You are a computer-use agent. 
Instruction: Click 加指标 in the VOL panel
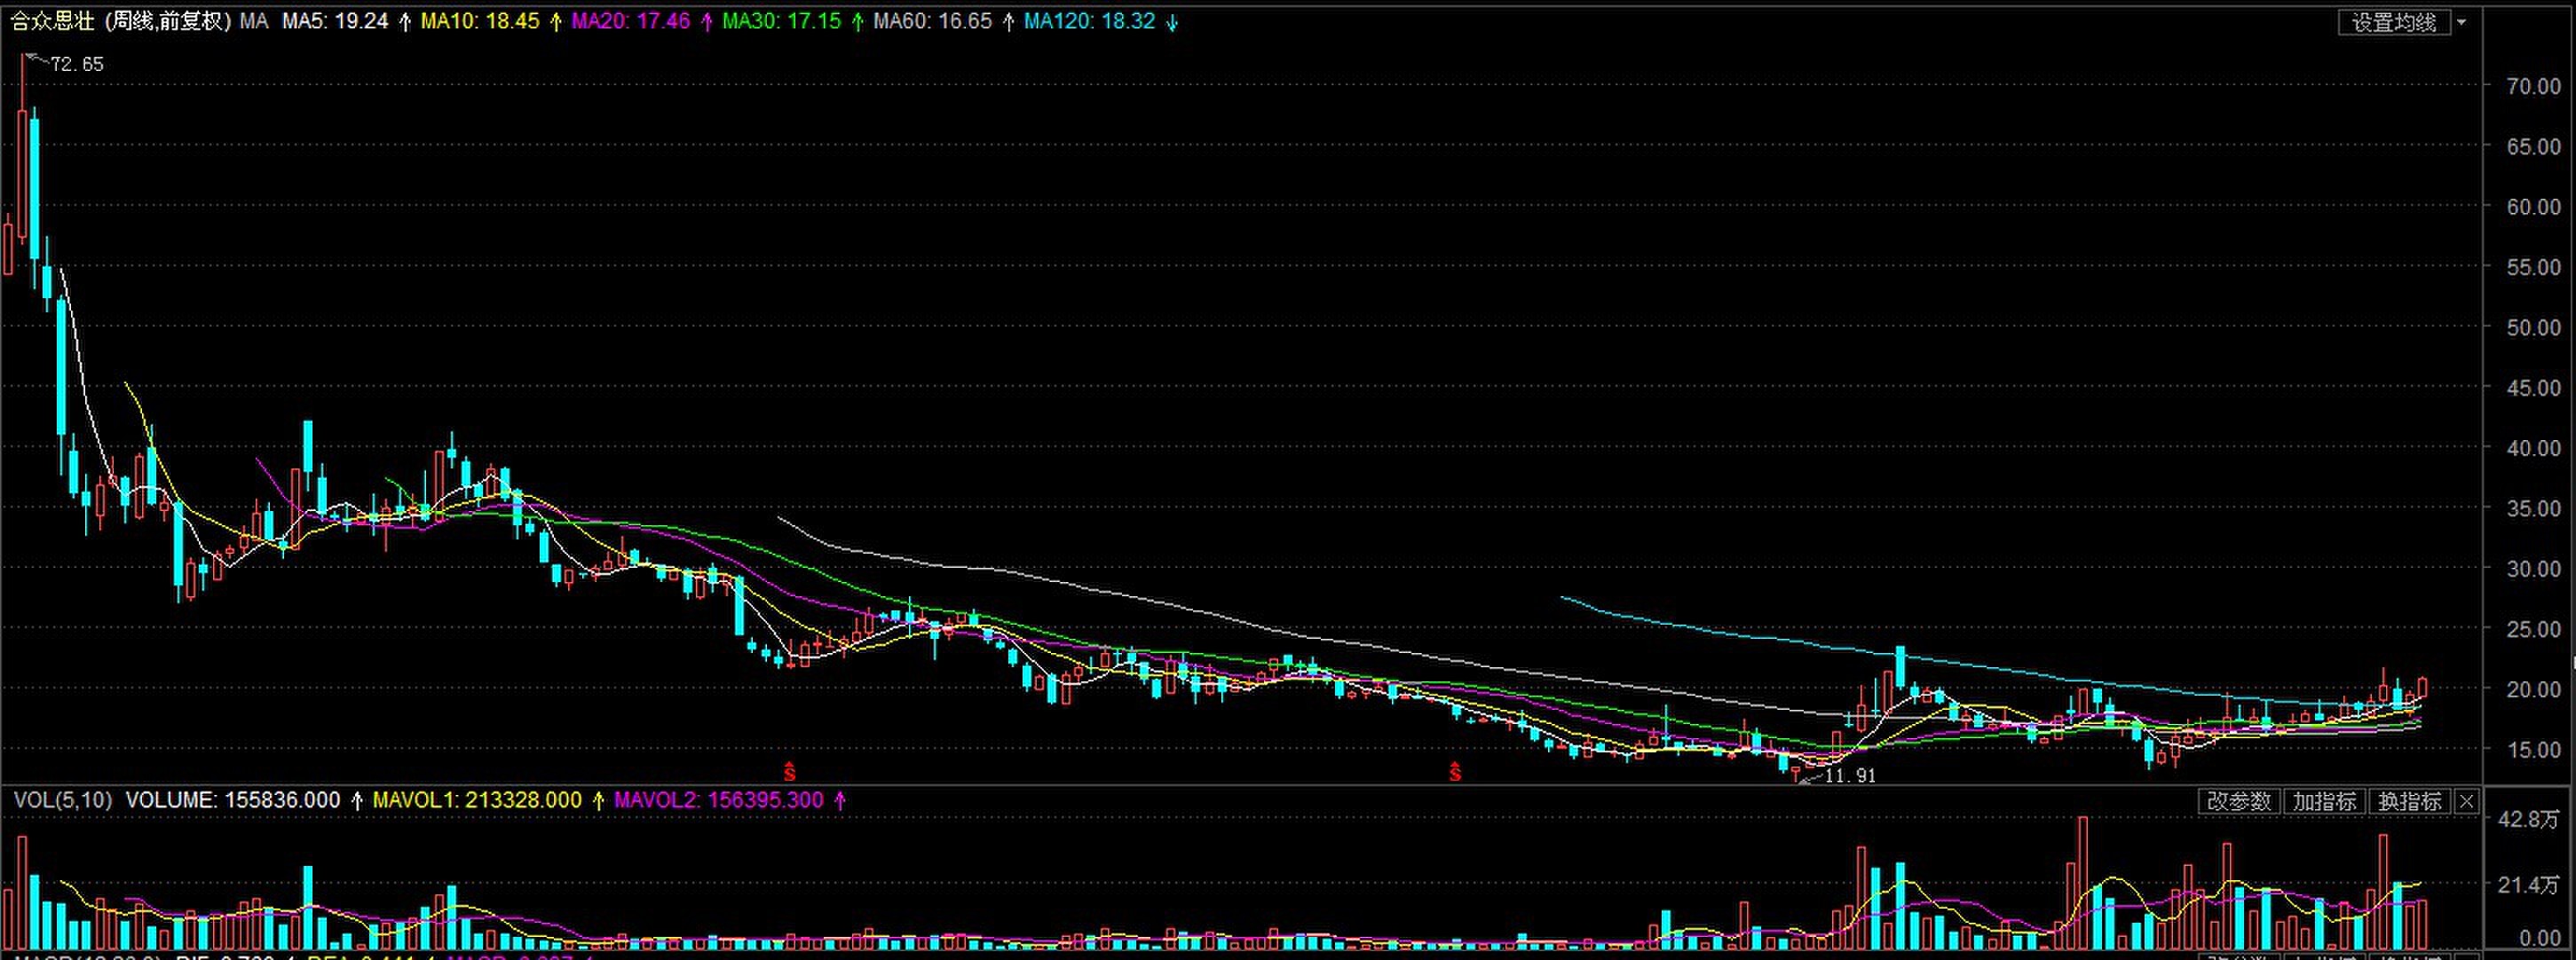(2324, 801)
